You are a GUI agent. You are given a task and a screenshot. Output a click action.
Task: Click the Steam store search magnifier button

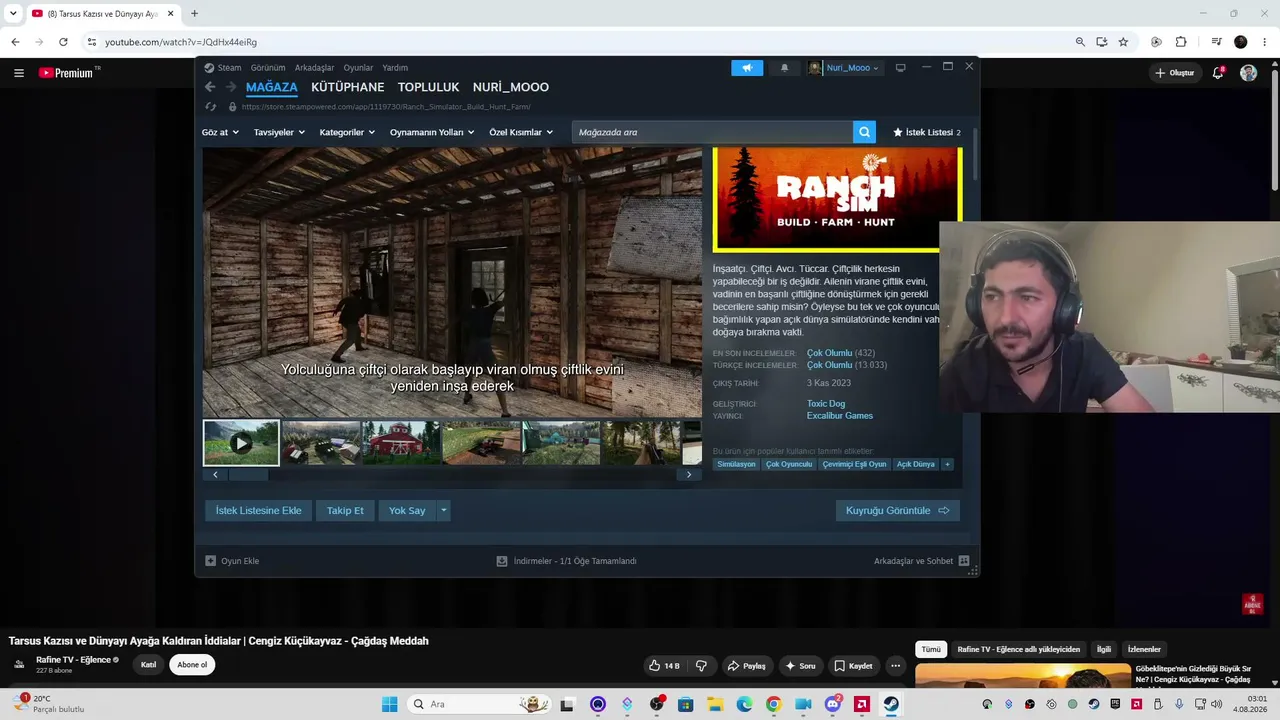pos(864,132)
